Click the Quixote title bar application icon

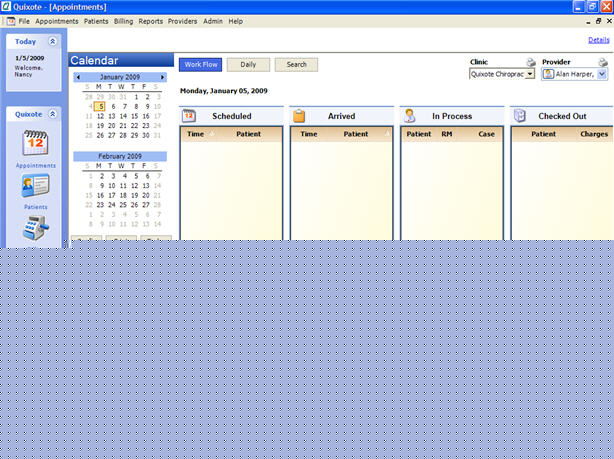(x=6, y=7)
